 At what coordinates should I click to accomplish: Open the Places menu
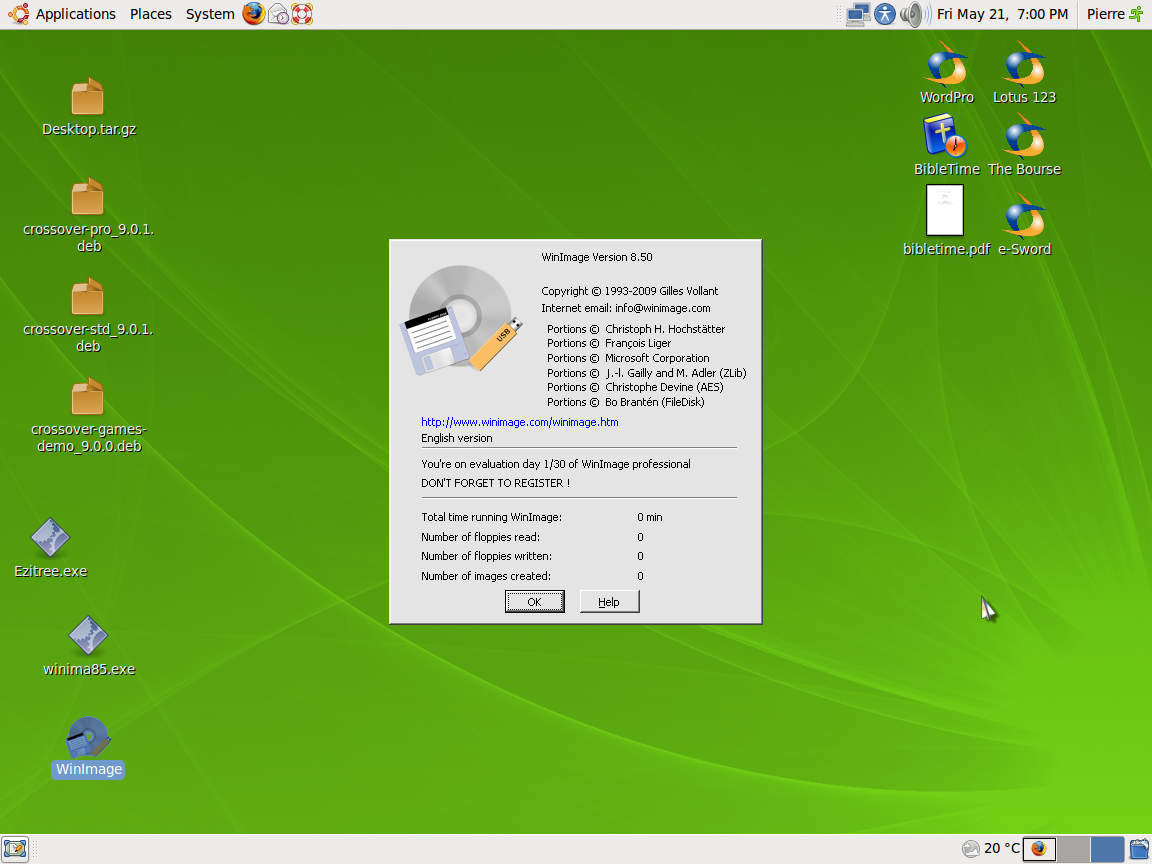coord(150,14)
